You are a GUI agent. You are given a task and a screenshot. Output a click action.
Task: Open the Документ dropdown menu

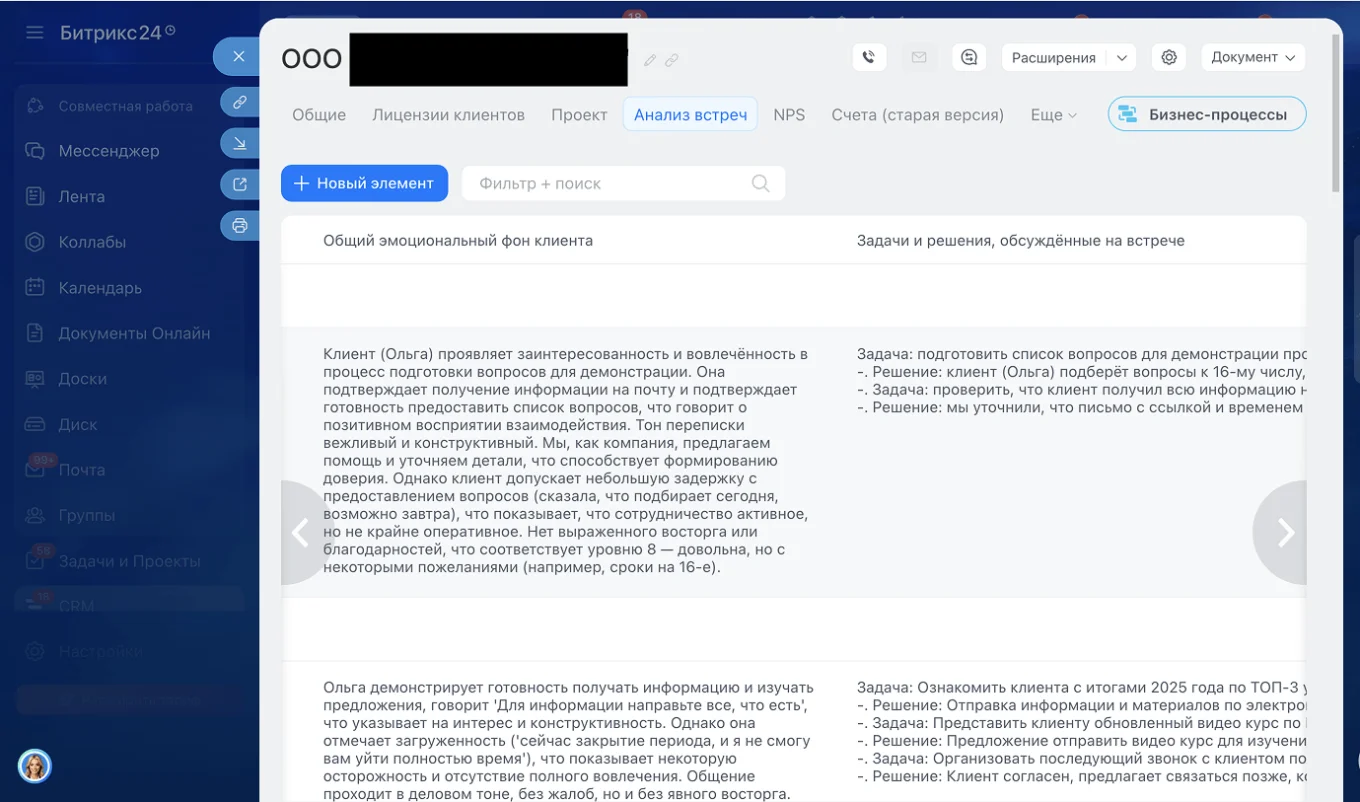point(1252,57)
